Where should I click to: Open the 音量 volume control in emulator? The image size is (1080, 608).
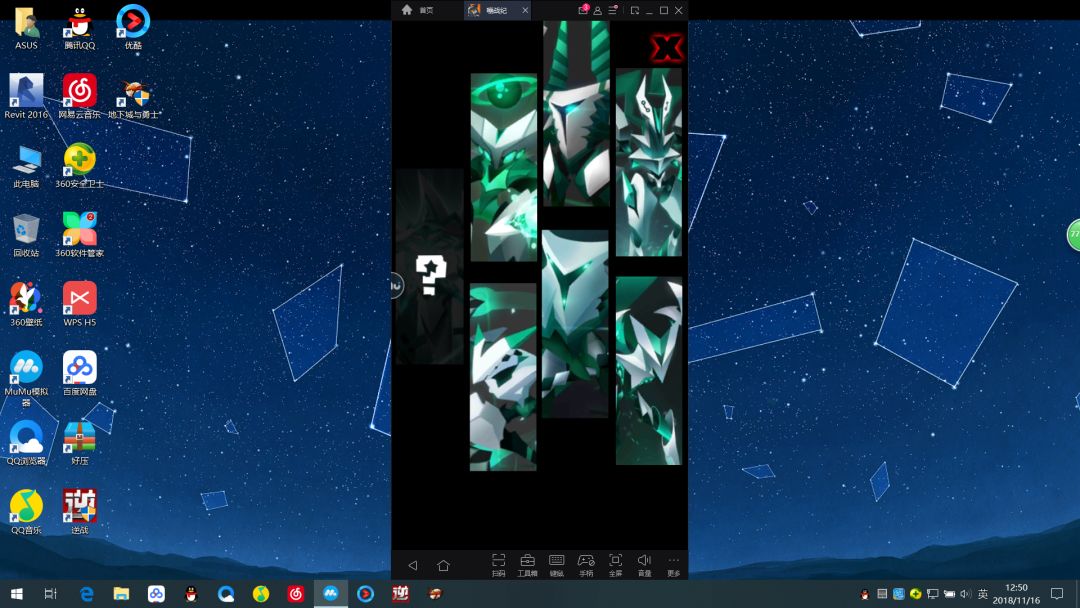point(645,565)
